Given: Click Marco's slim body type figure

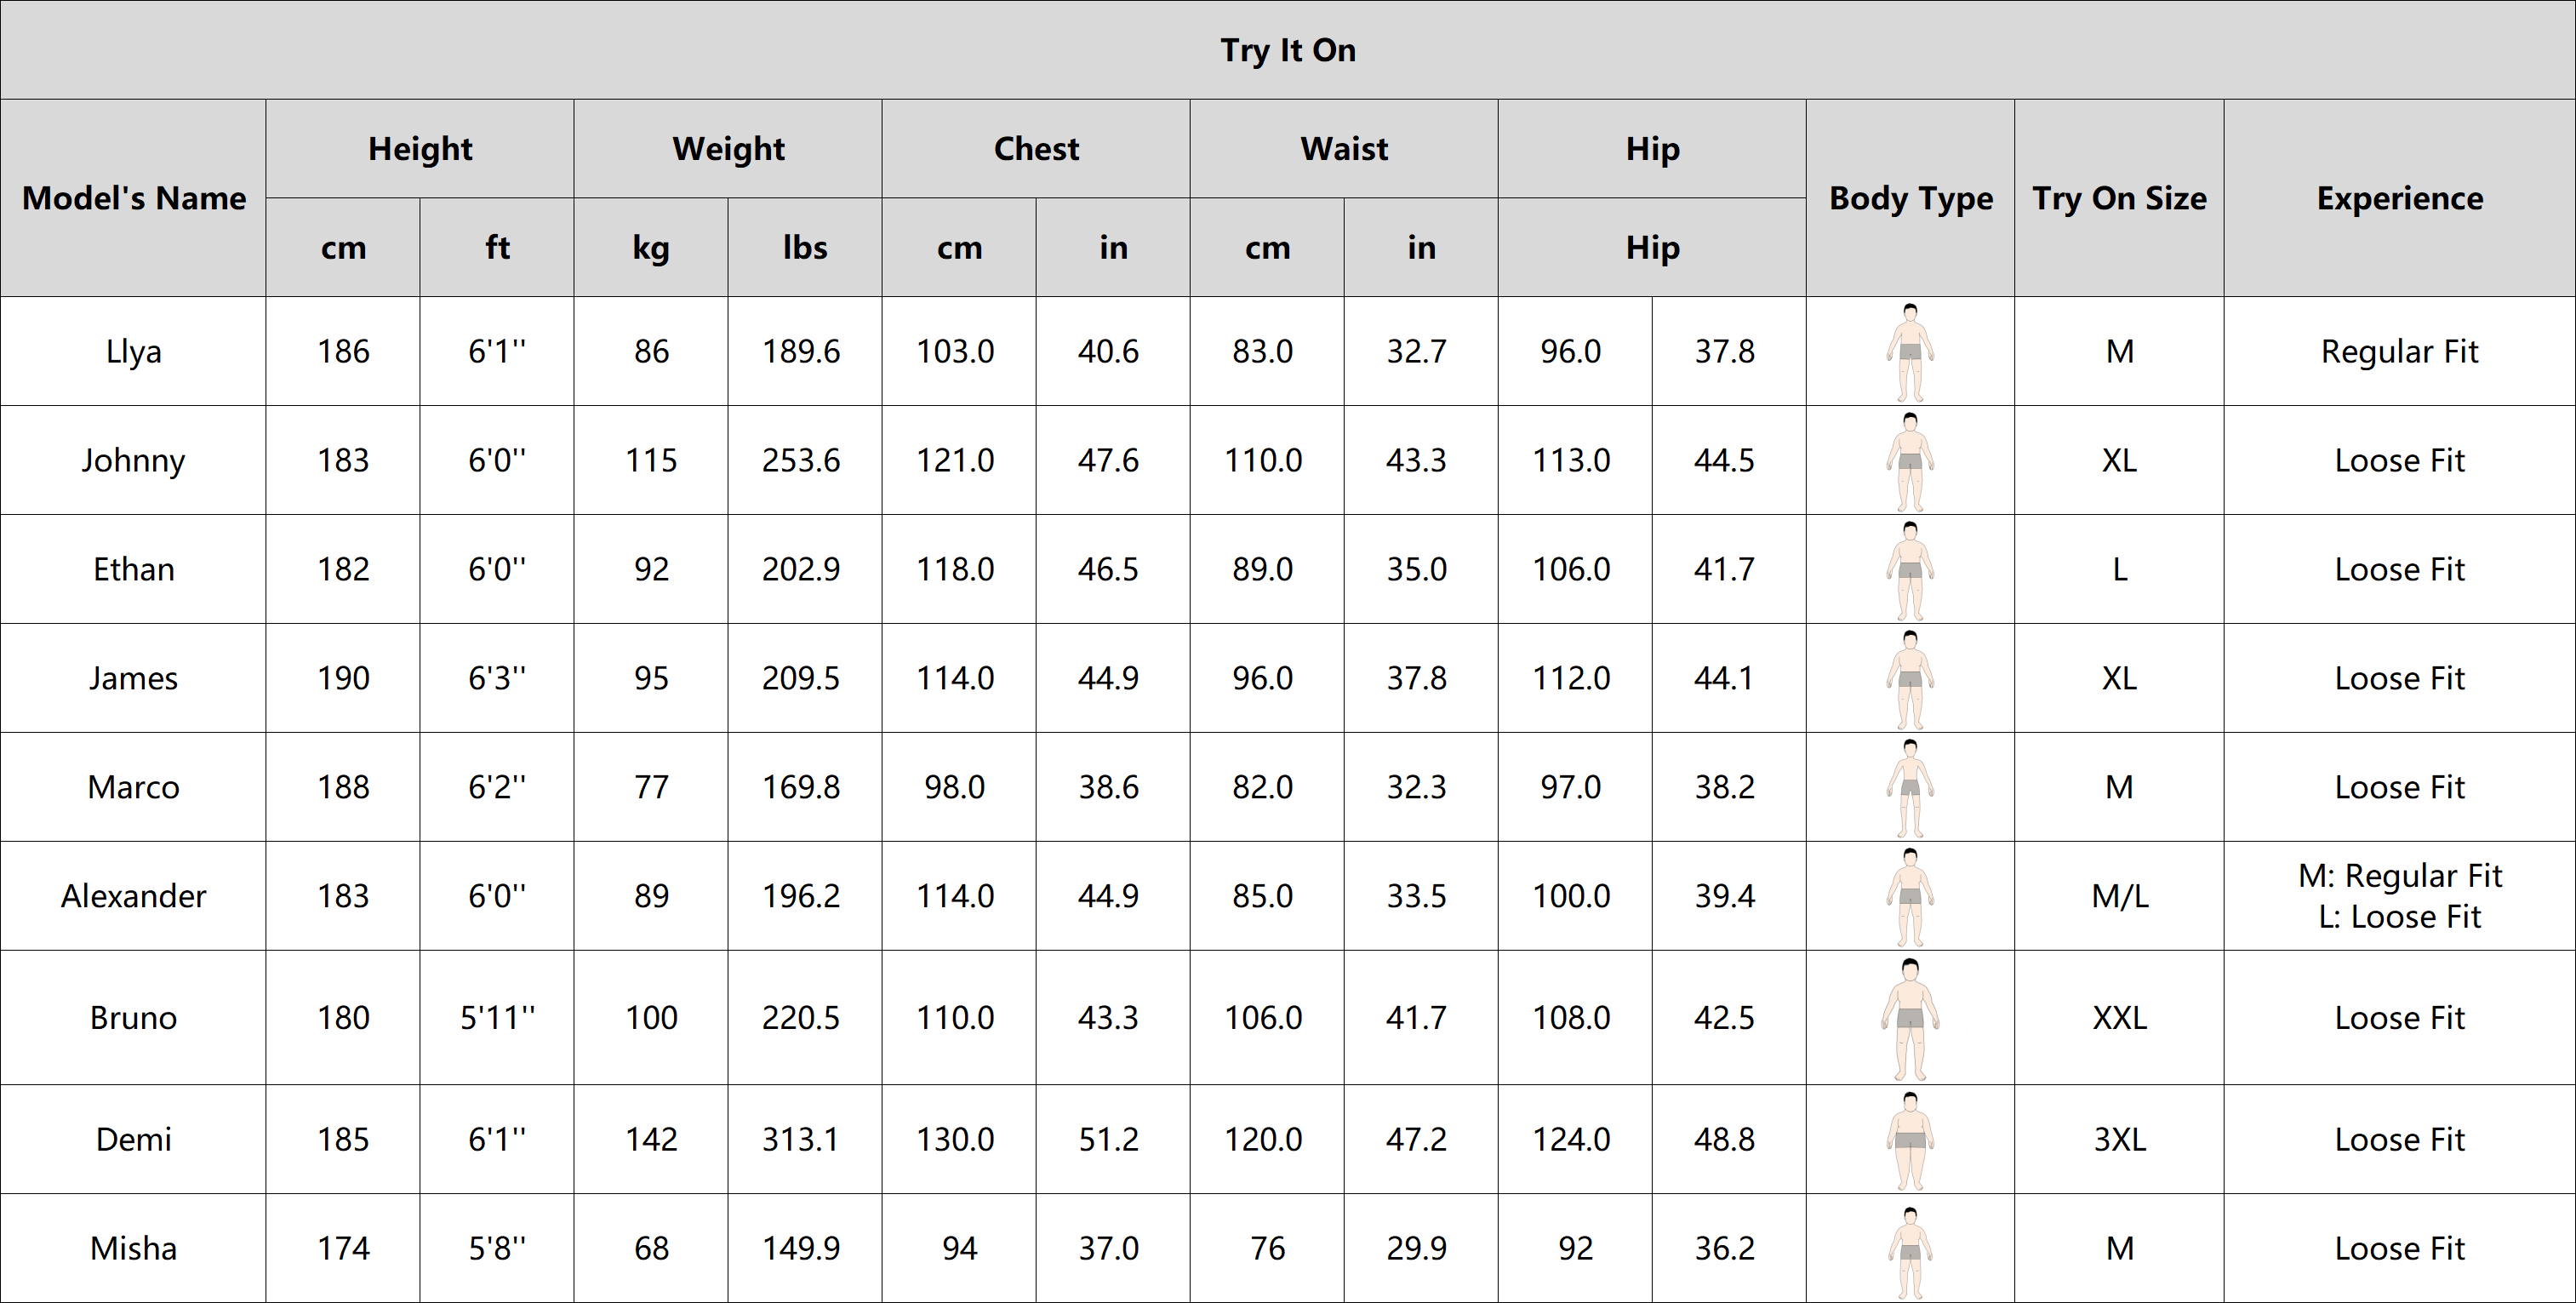Looking at the screenshot, I should (x=1910, y=788).
